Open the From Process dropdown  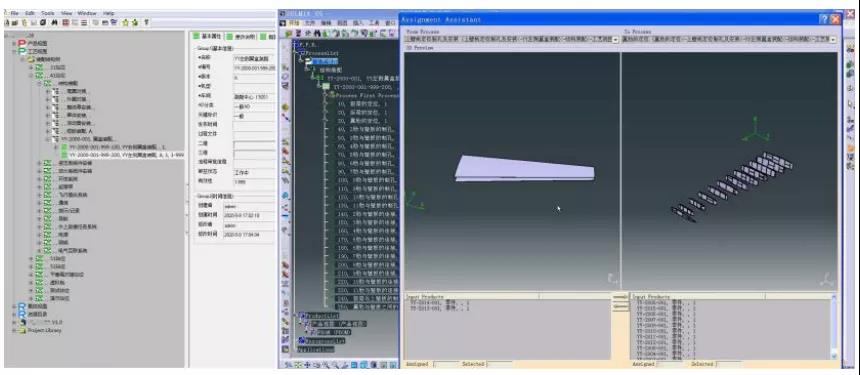(615, 39)
